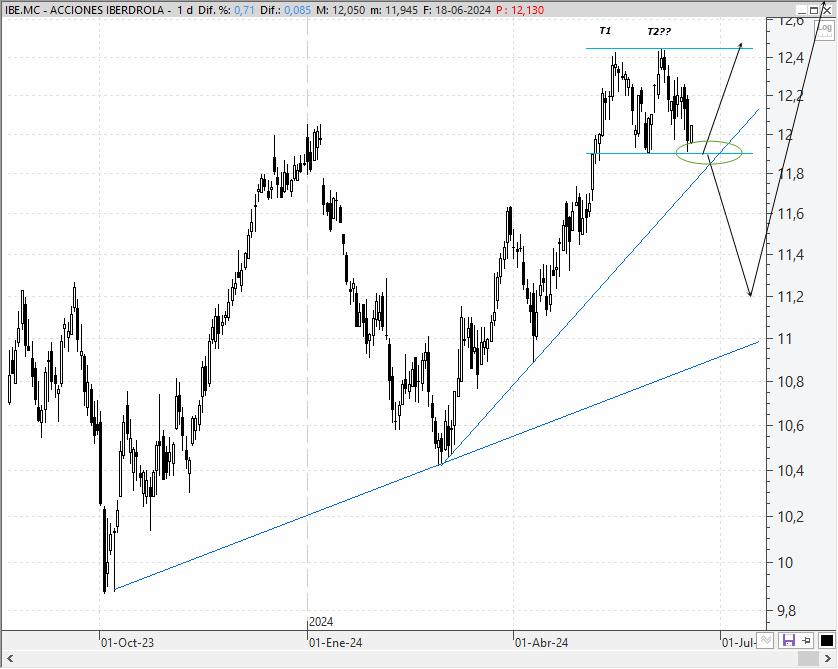This screenshot has height=669, width=838.
Task: Expand the double-chevron panel button
Action: pos(766,640)
